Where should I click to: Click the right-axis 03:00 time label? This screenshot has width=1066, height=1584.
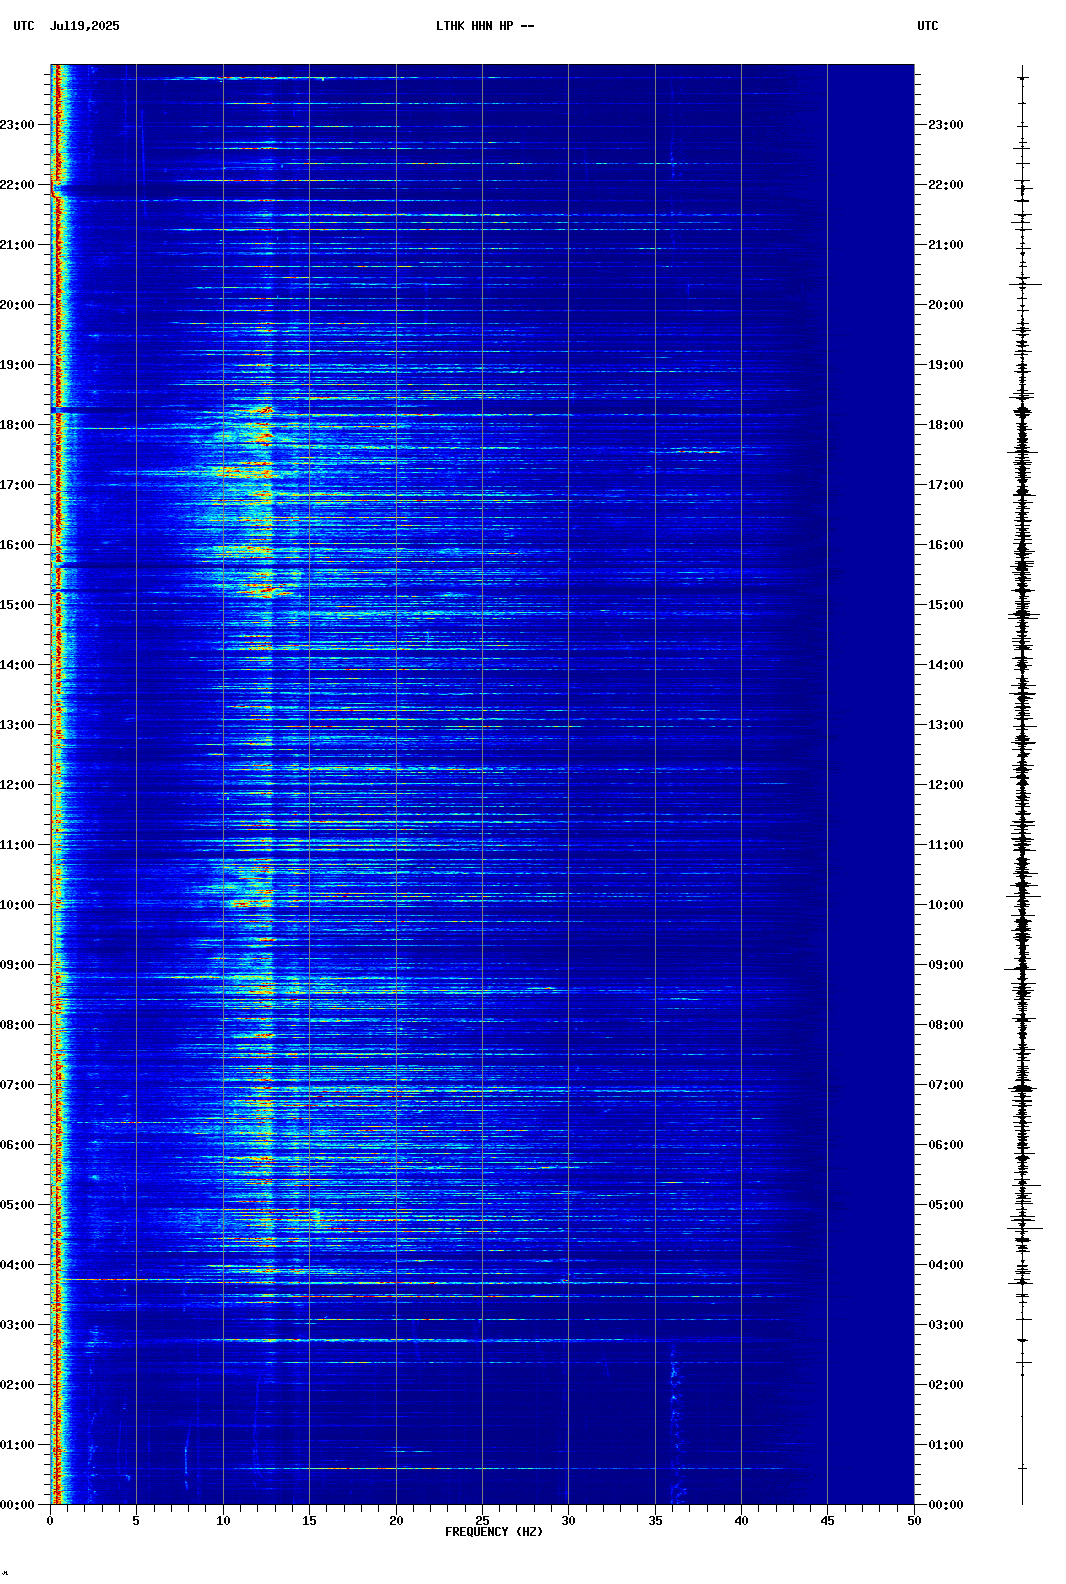click(946, 1325)
